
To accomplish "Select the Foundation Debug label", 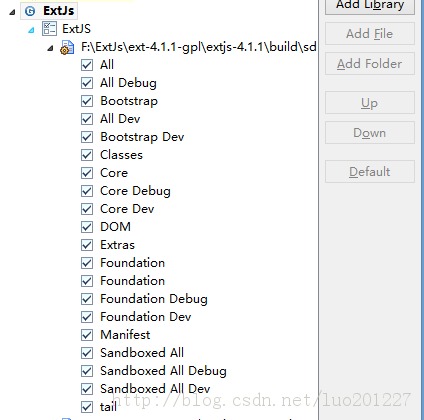I will tap(154, 299).
